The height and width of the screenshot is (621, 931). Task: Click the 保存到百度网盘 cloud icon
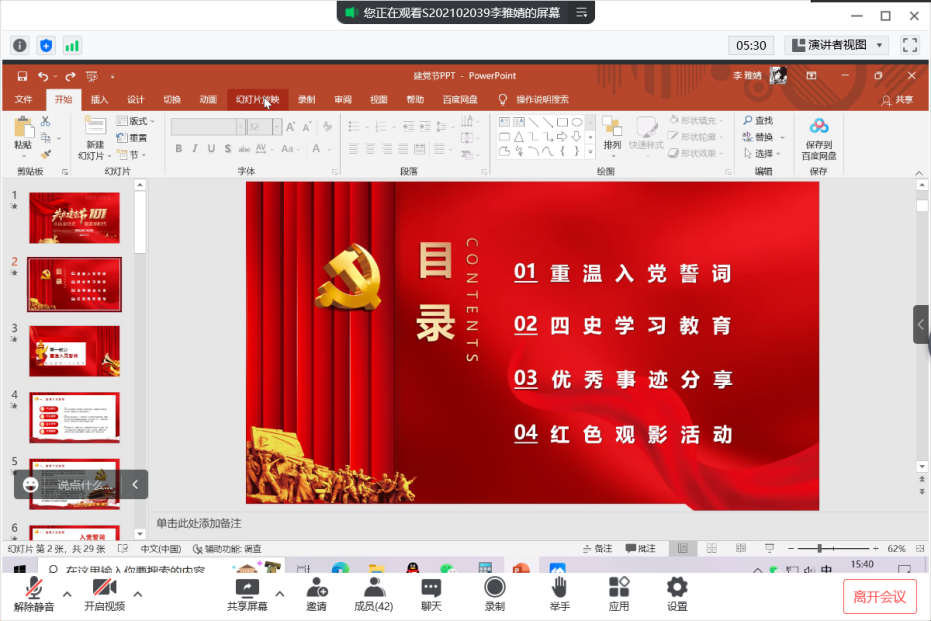pyautogui.click(x=819, y=126)
